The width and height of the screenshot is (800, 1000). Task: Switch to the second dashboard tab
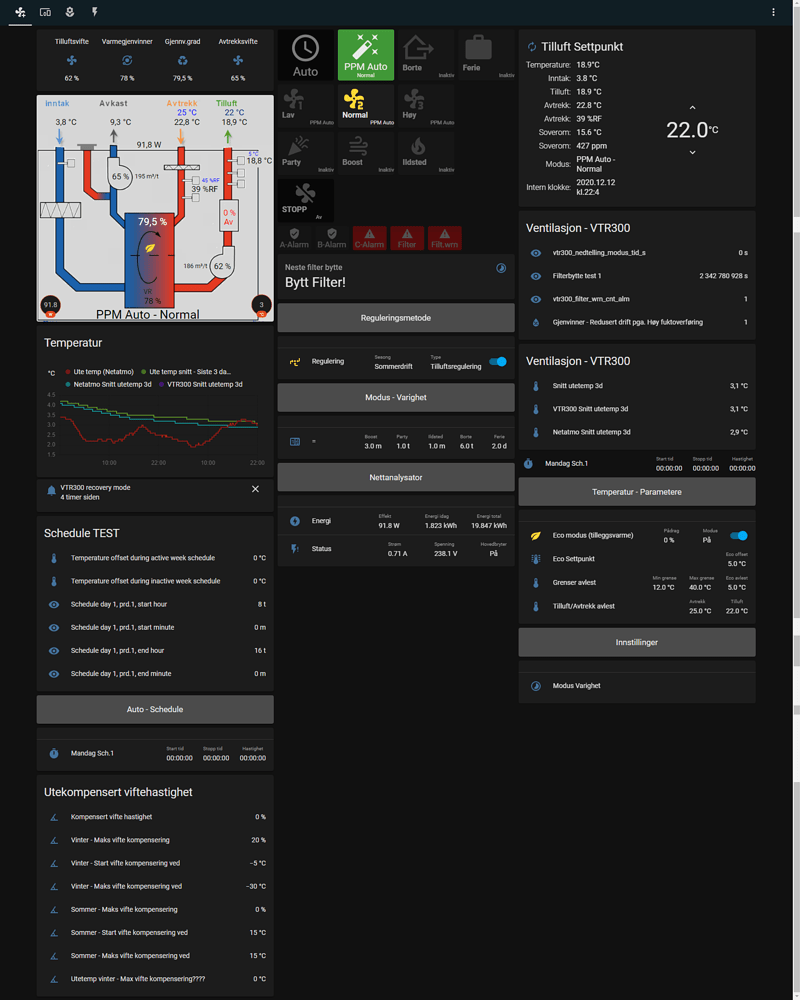pyautogui.click(x=45, y=11)
